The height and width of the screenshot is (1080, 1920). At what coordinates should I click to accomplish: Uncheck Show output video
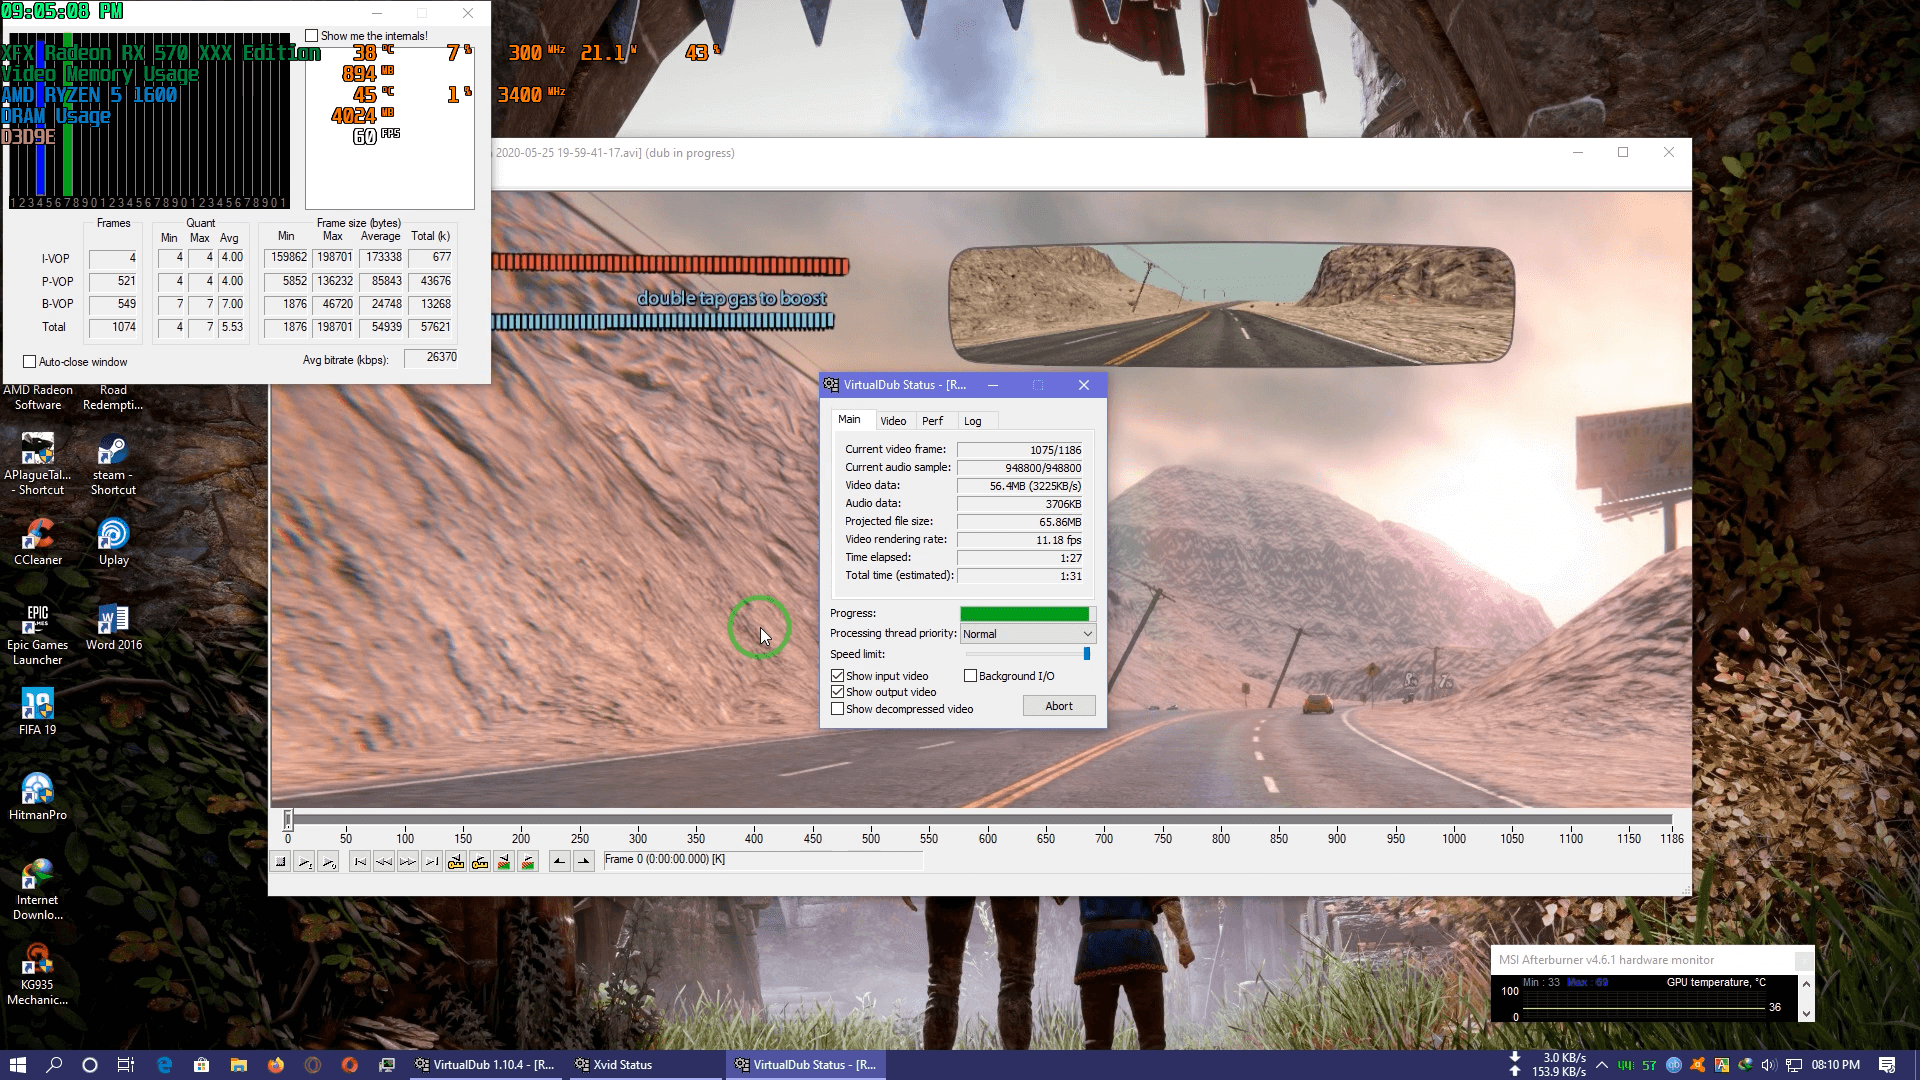[x=838, y=692]
